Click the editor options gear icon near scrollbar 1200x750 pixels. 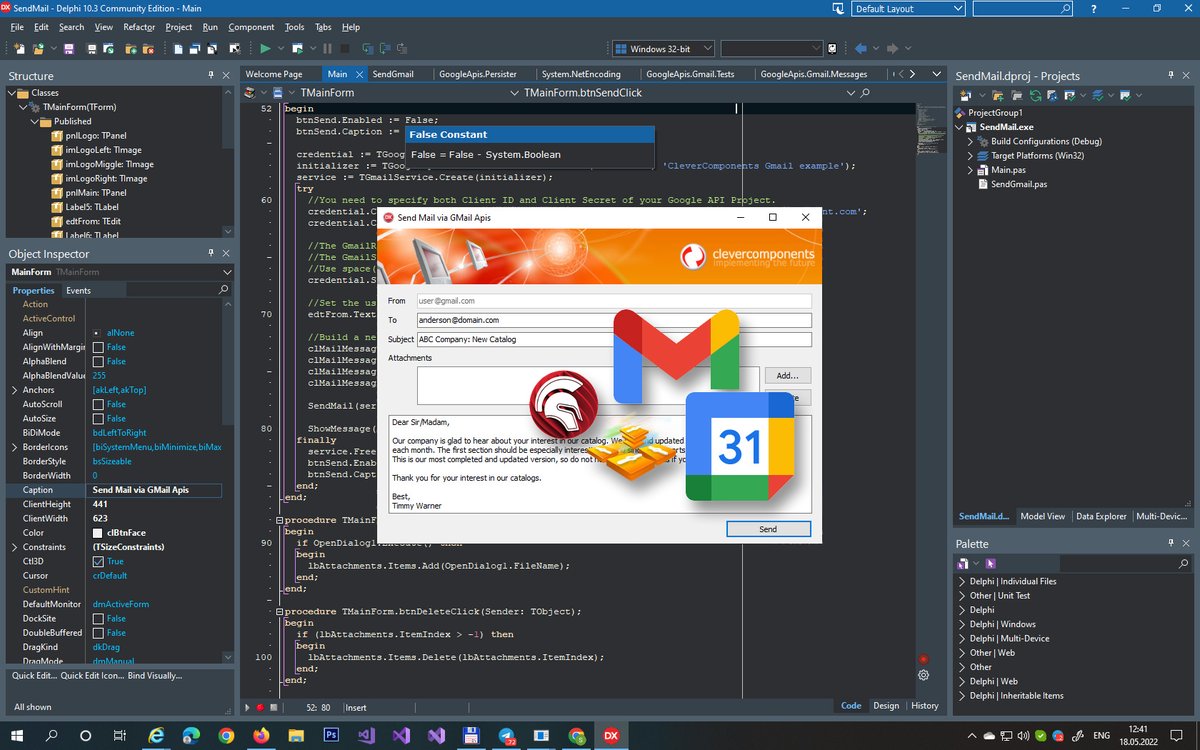point(923,675)
